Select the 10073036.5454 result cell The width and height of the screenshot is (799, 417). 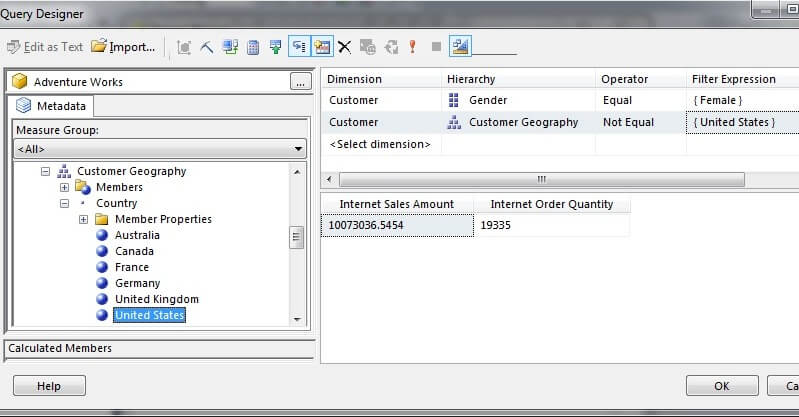[397, 225]
